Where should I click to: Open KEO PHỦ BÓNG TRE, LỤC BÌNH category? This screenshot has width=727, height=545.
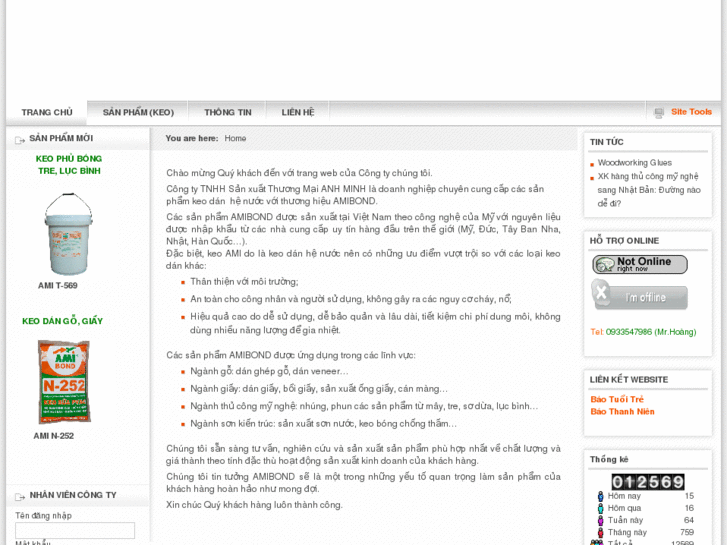click(x=69, y=165)
